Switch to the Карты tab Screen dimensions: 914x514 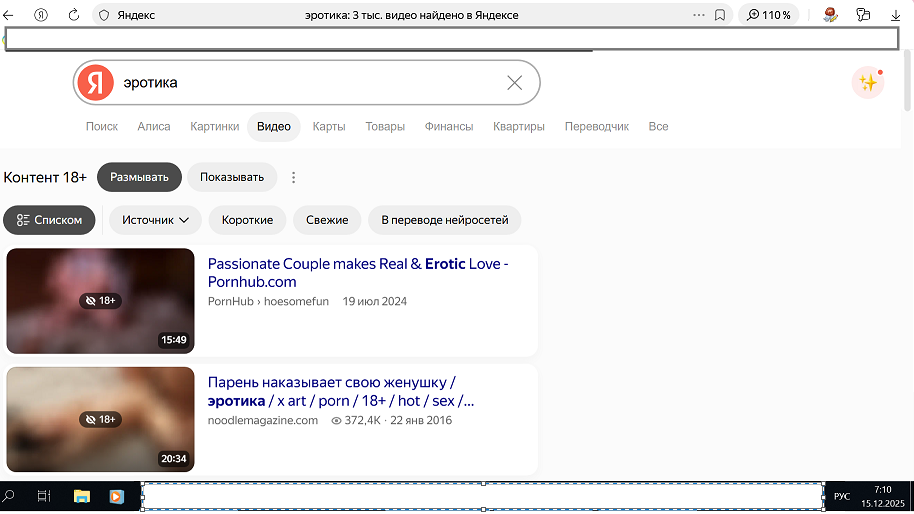329,126
